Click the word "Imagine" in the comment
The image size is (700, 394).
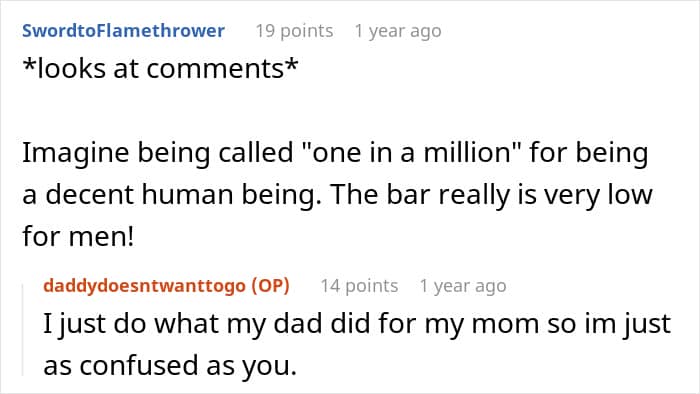pos(75,153)
